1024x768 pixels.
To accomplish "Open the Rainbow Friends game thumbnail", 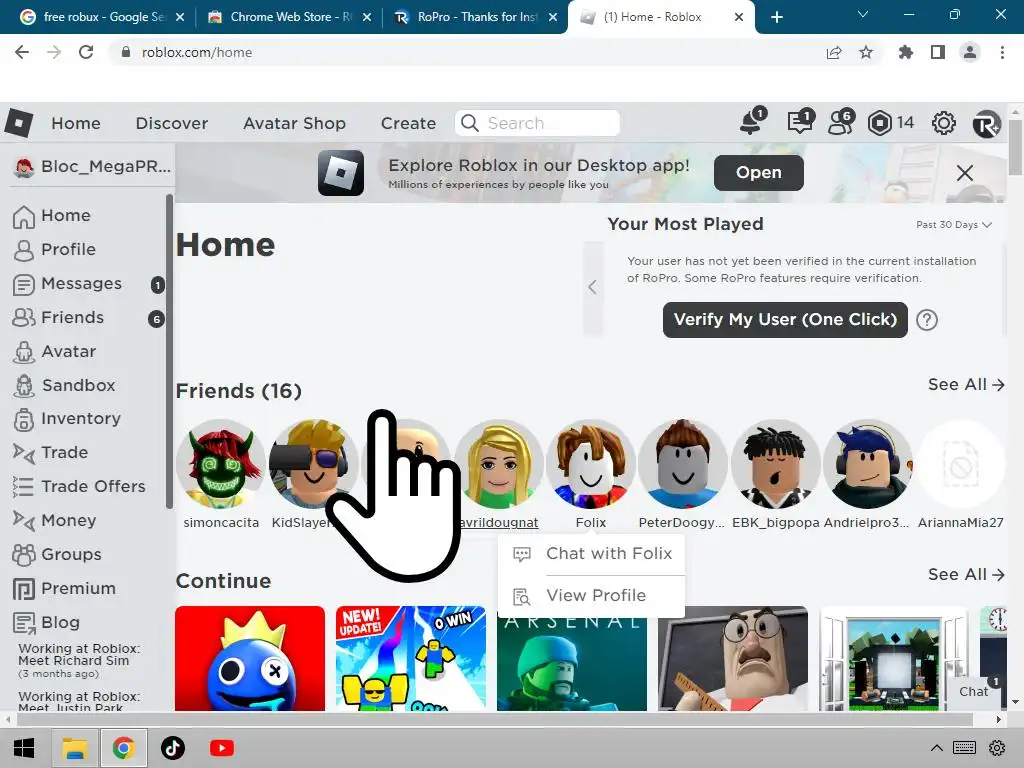I will click(x=250, y=658).
